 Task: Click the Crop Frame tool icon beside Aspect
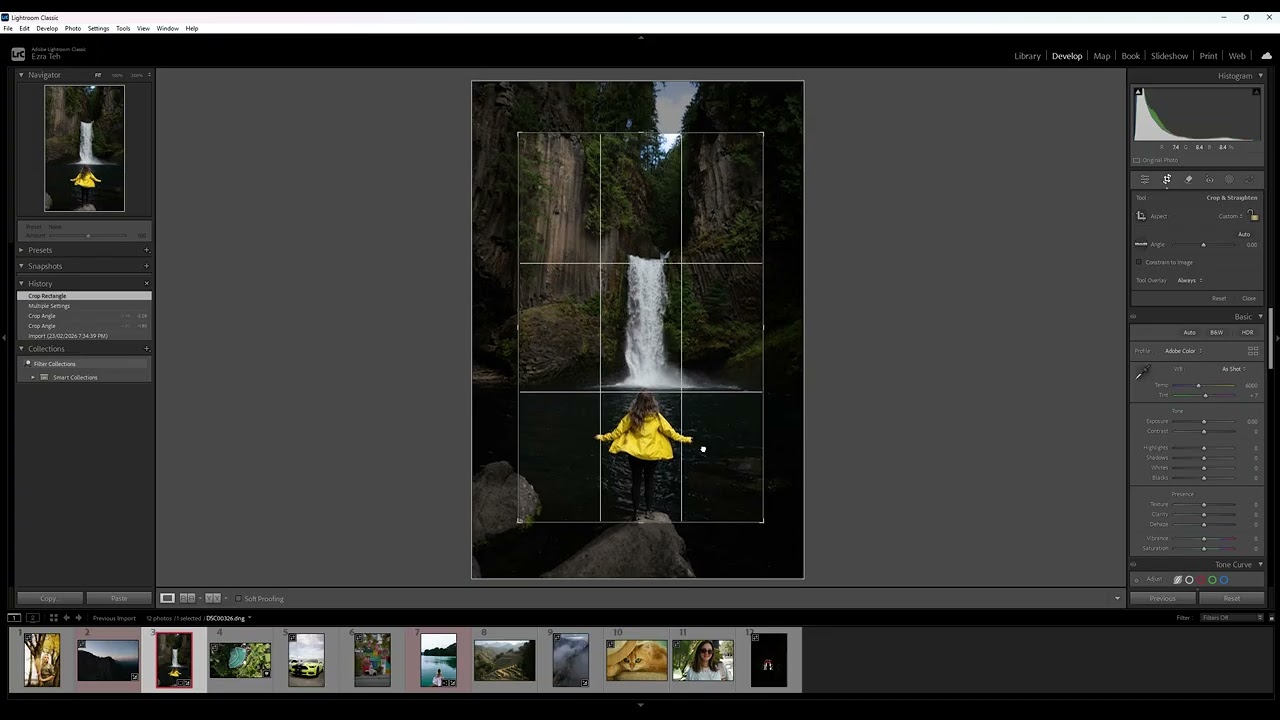click(1141, 216)
